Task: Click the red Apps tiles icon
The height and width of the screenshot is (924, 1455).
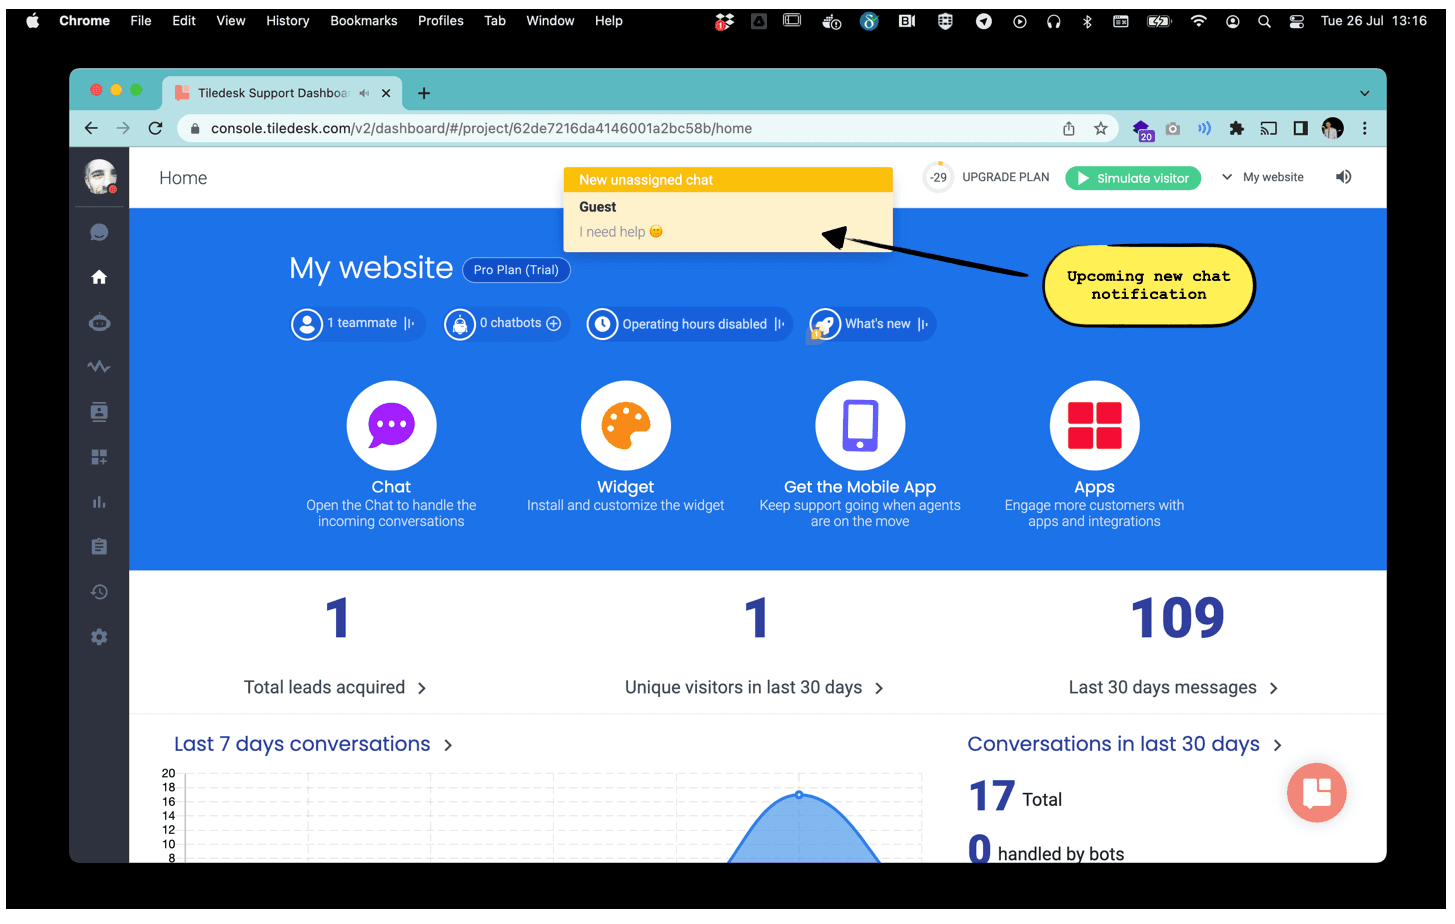Action: click(1095, 425)
